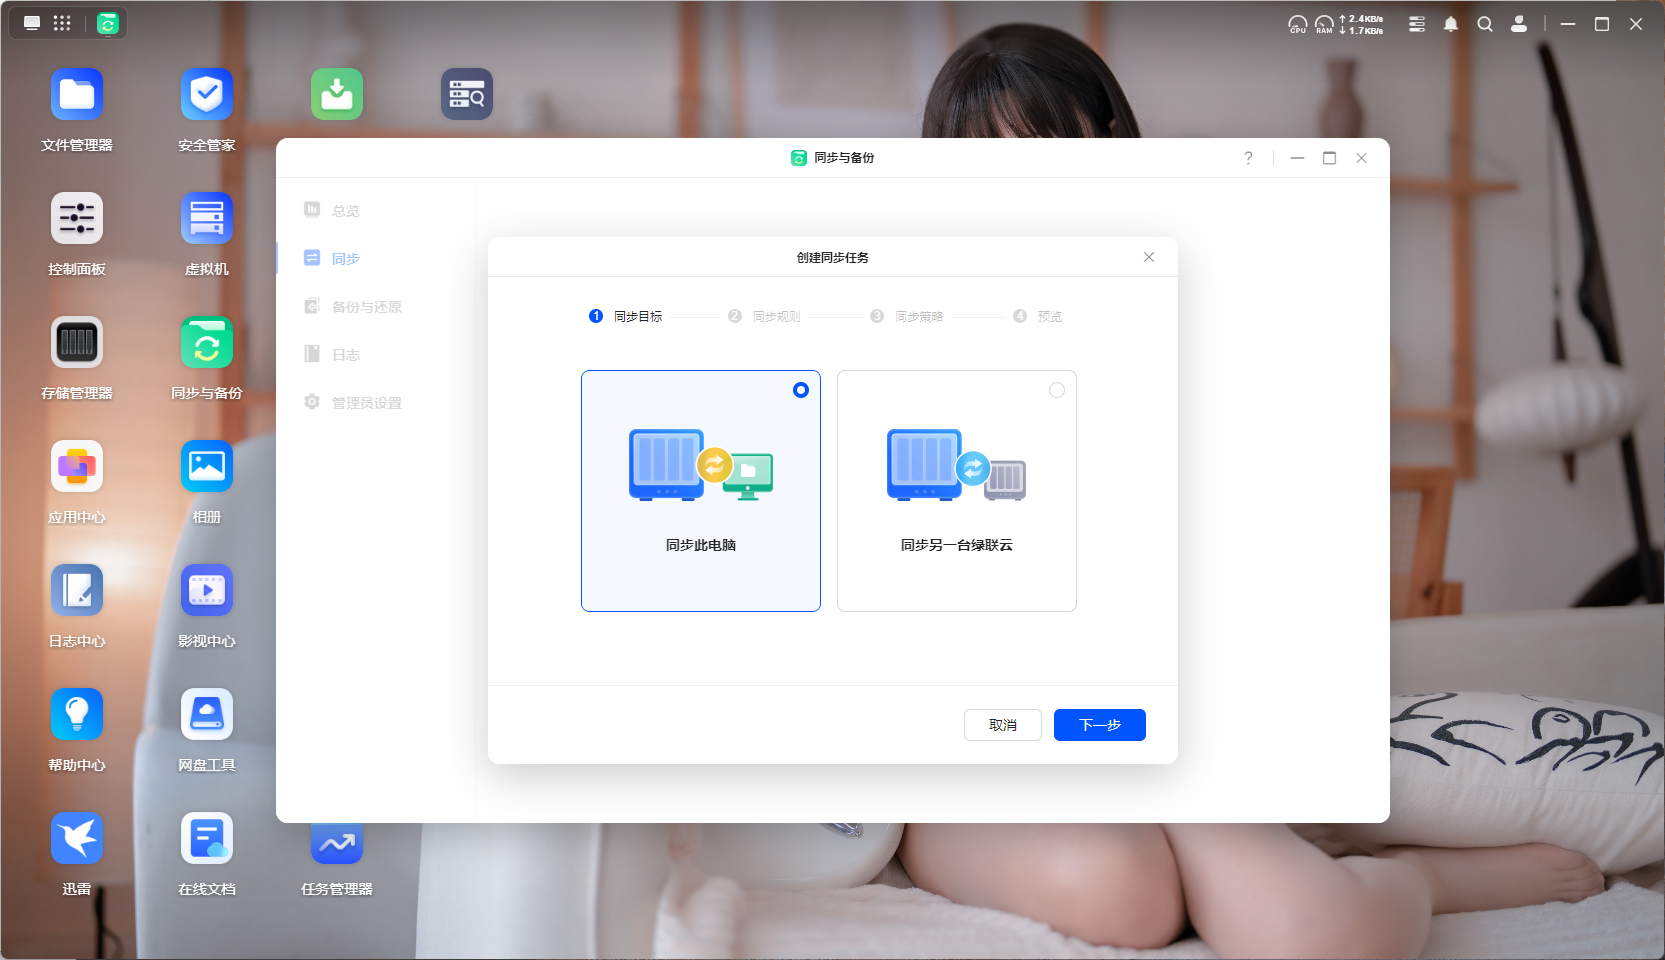
Task: Click the 同步此电脑 illustration
Action: [x=701, y=465]
